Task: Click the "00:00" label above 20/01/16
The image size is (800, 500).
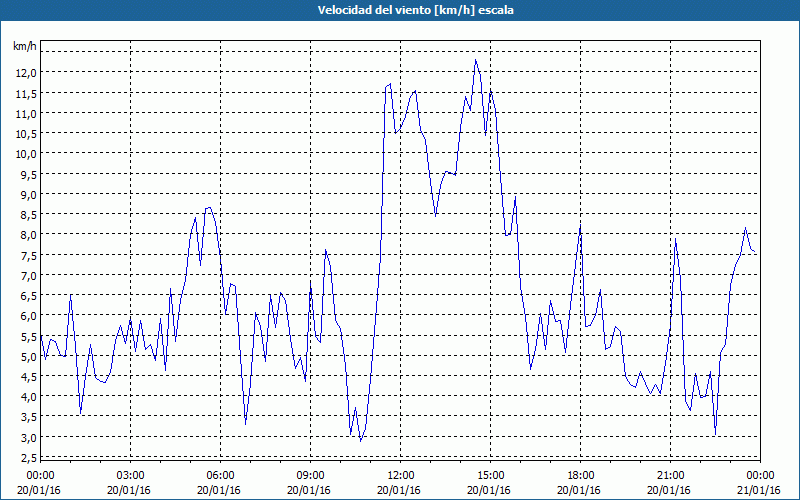Action: (40, 476)
